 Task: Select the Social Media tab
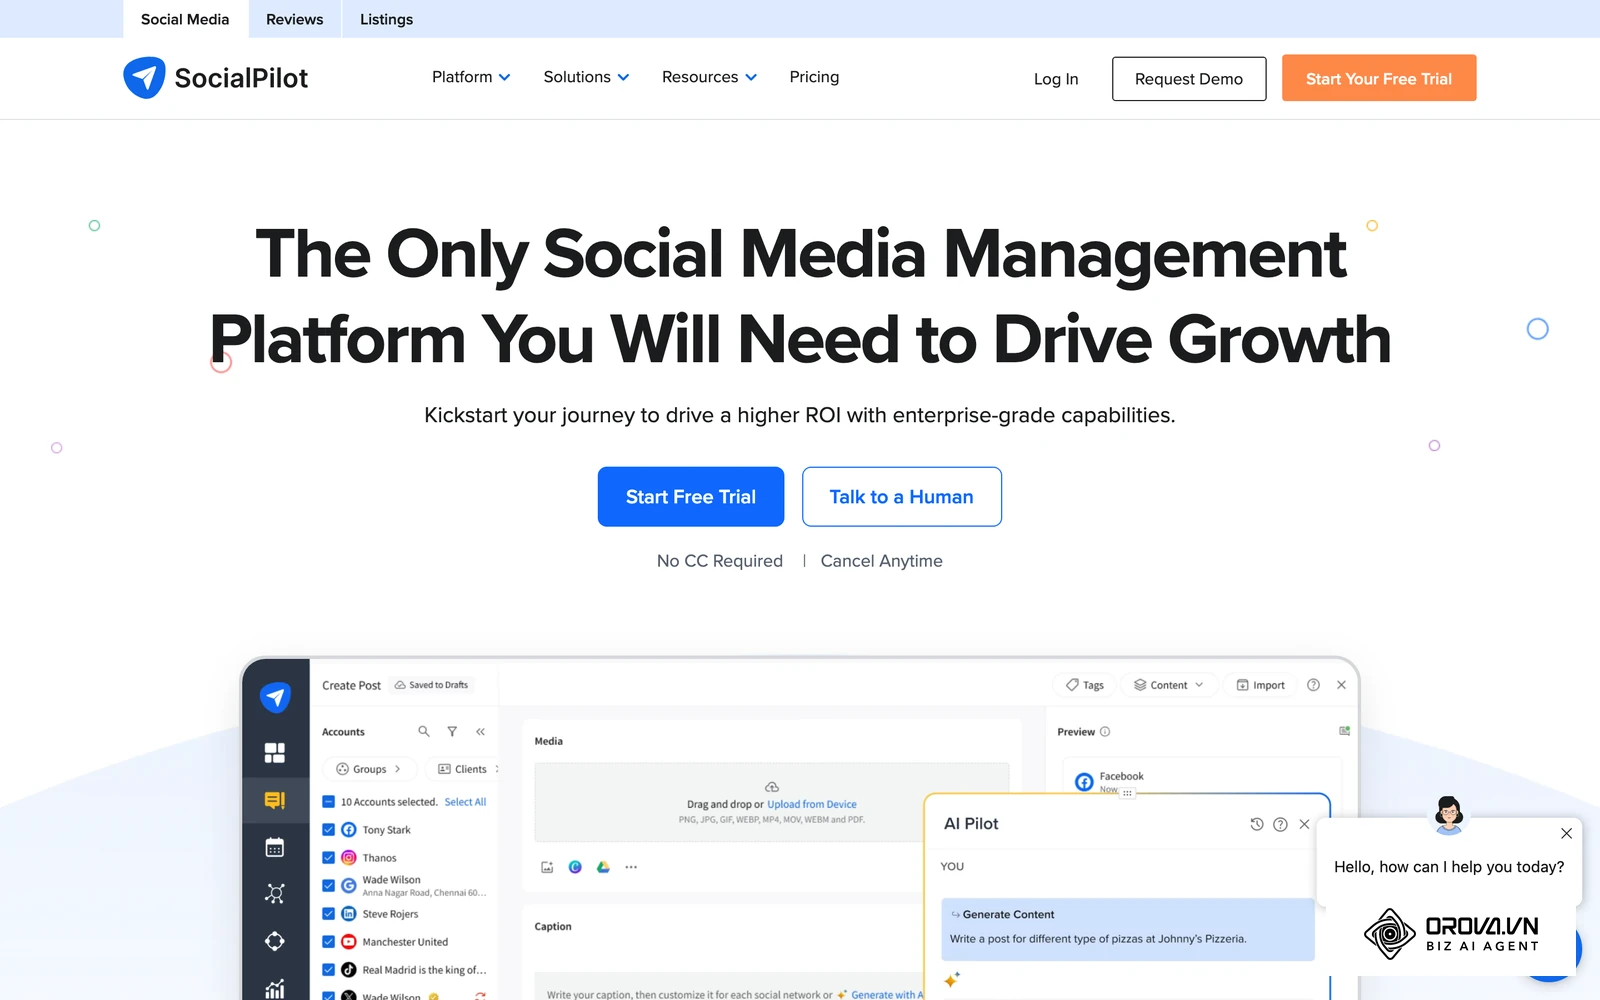pyautogui.click(x=185, y=19)
